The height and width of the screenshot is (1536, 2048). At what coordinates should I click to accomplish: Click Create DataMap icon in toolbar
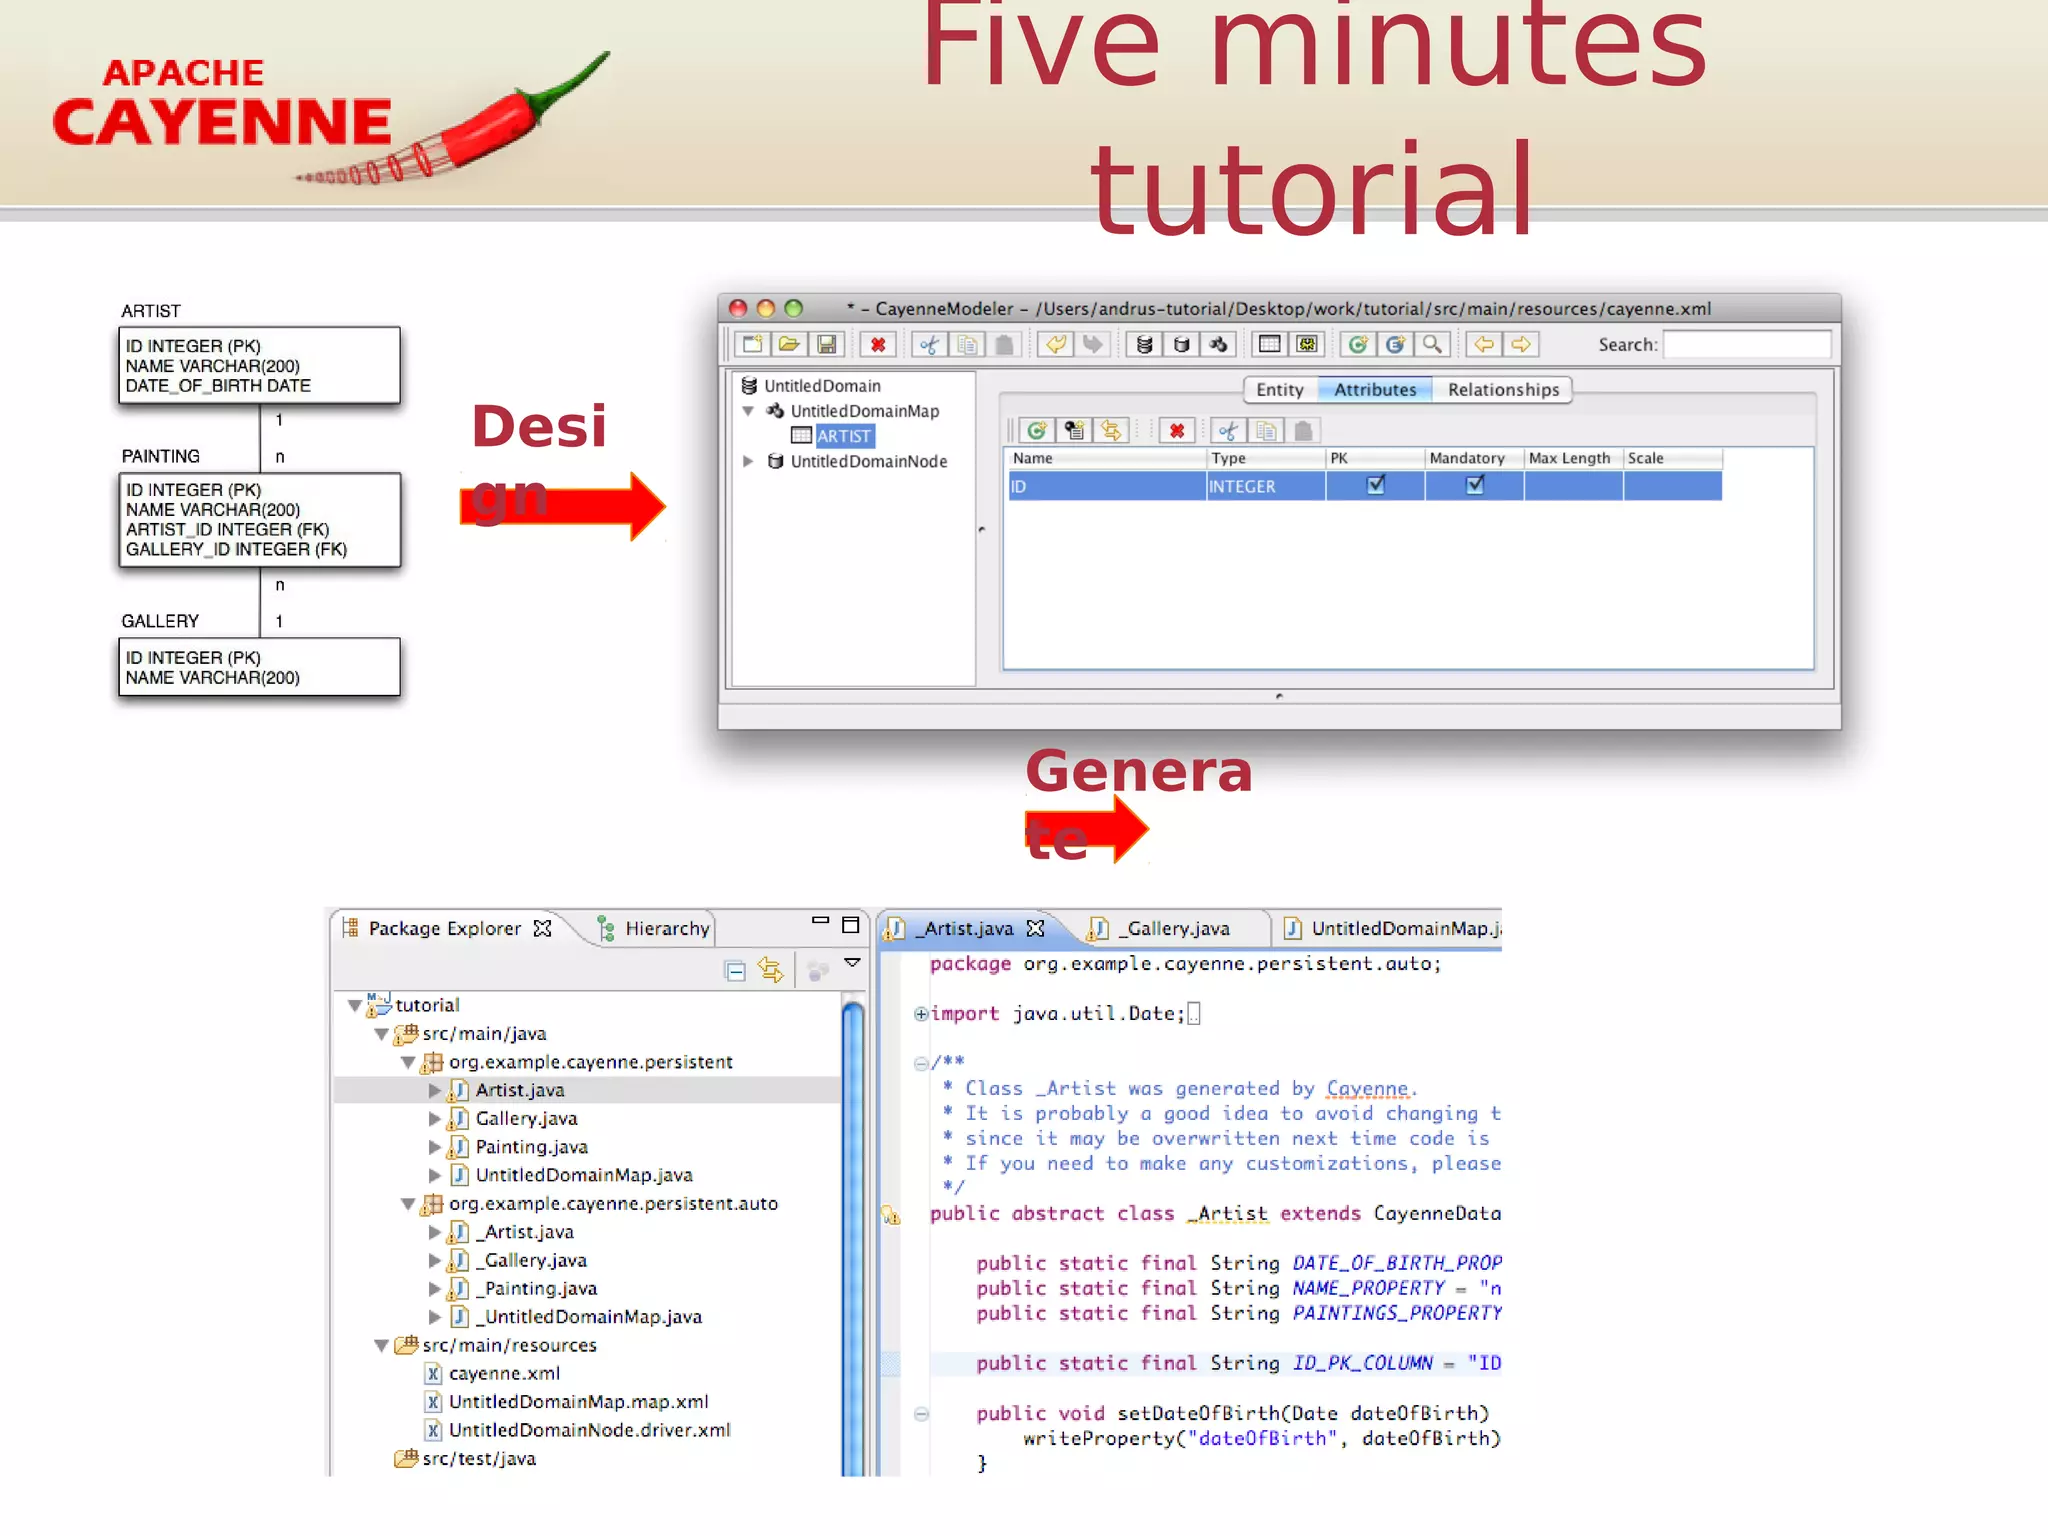pos(1218,345)
